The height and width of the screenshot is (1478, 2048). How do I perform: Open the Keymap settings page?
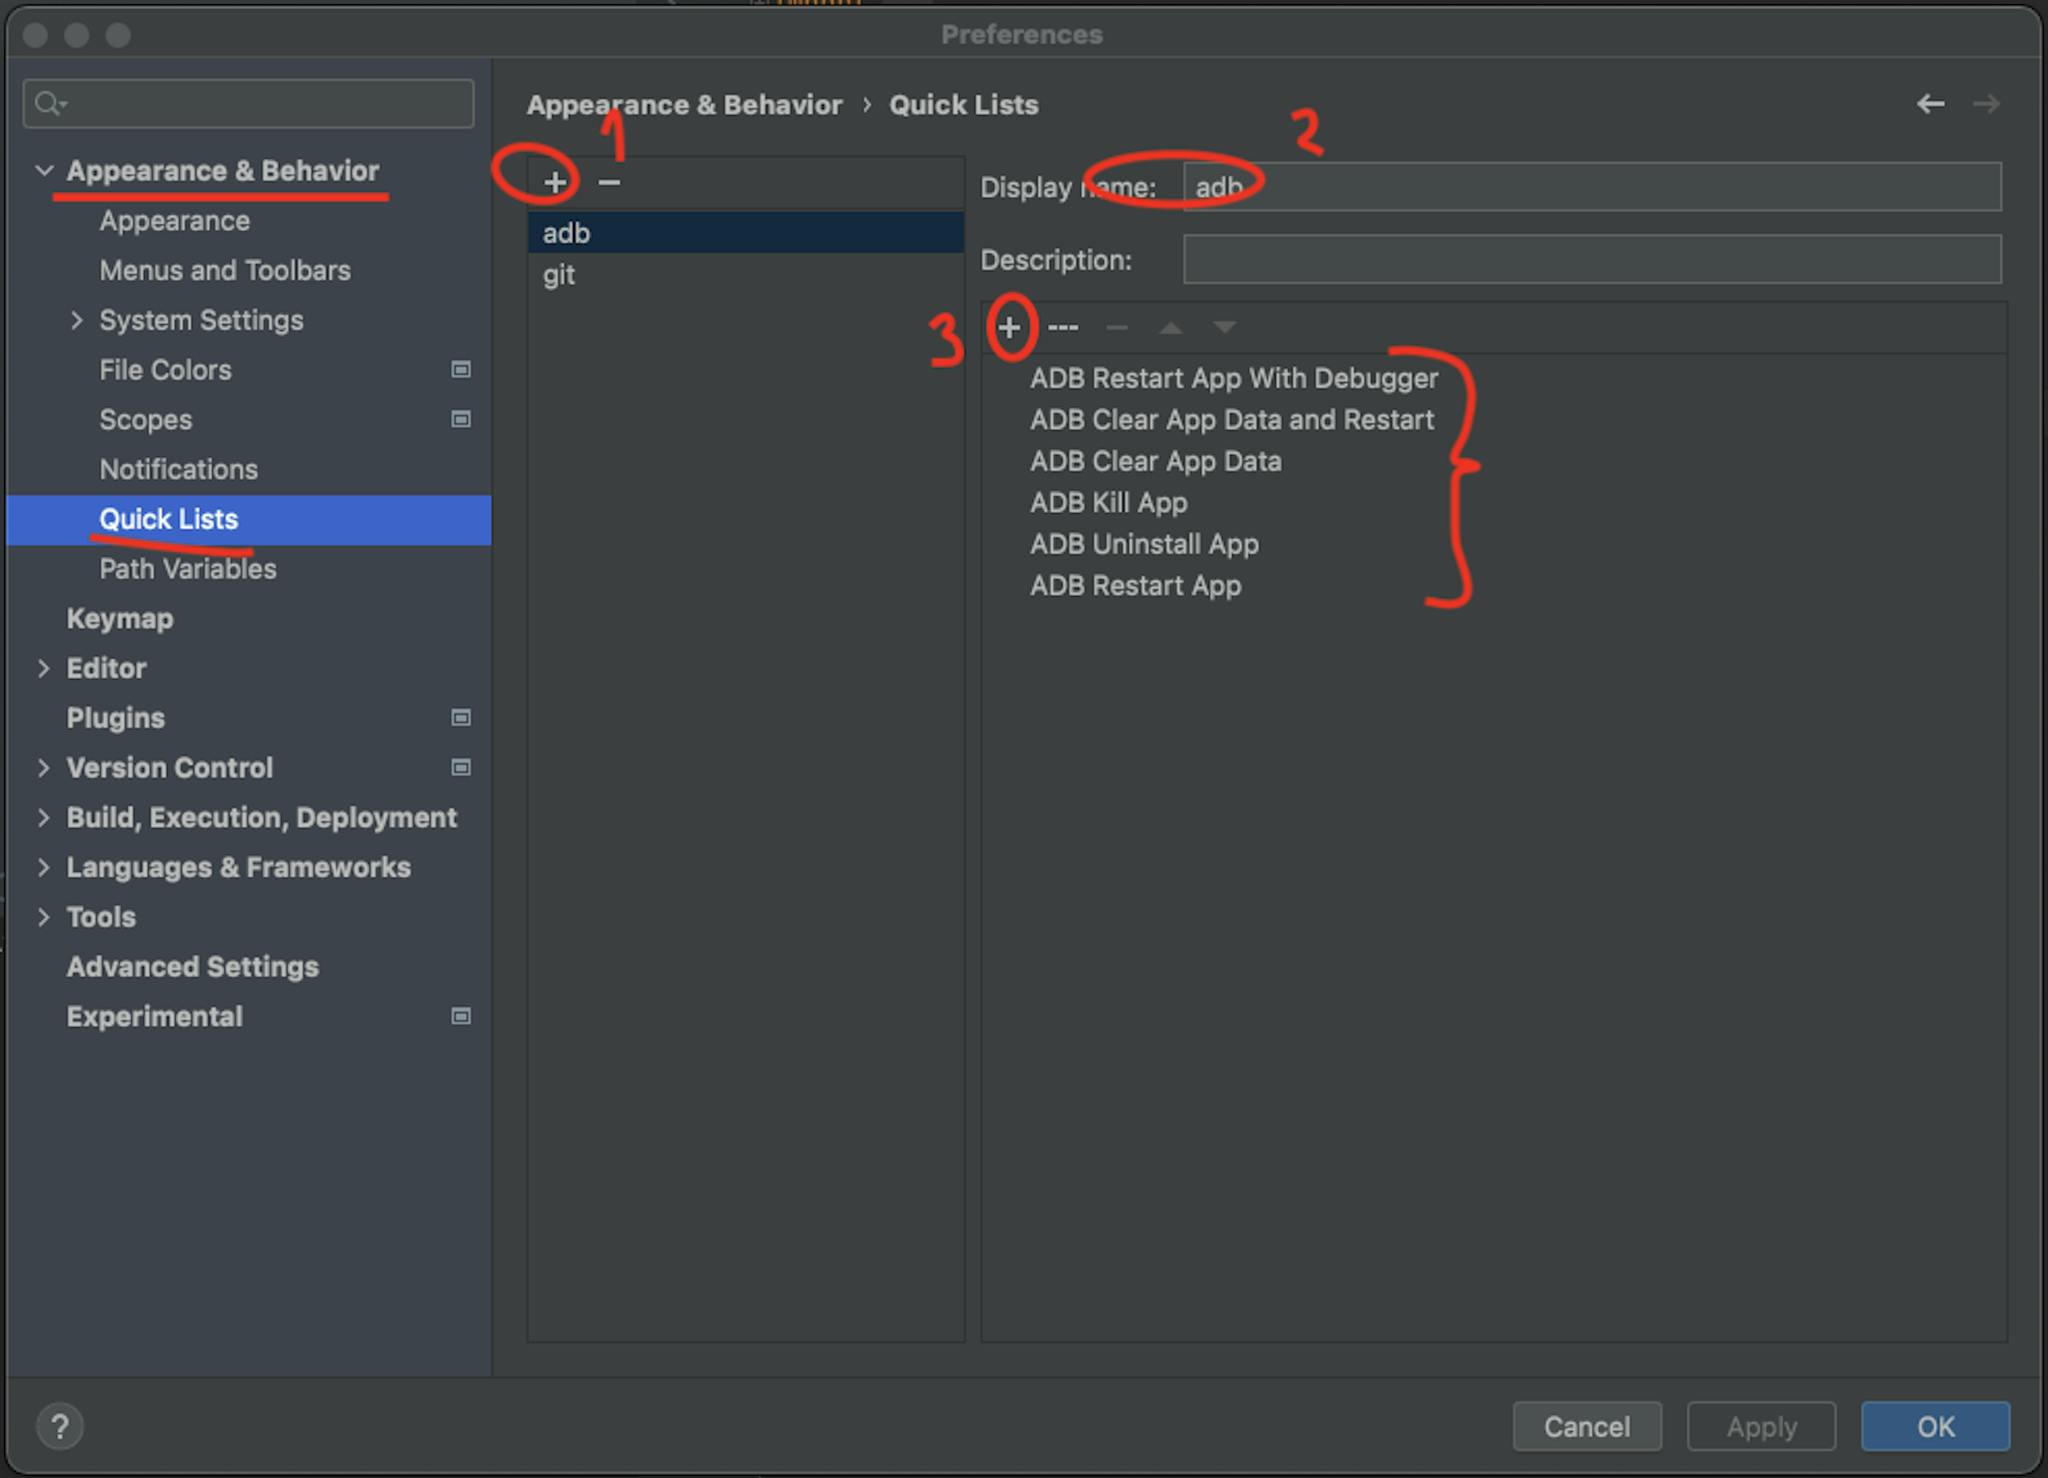point(120,618)
